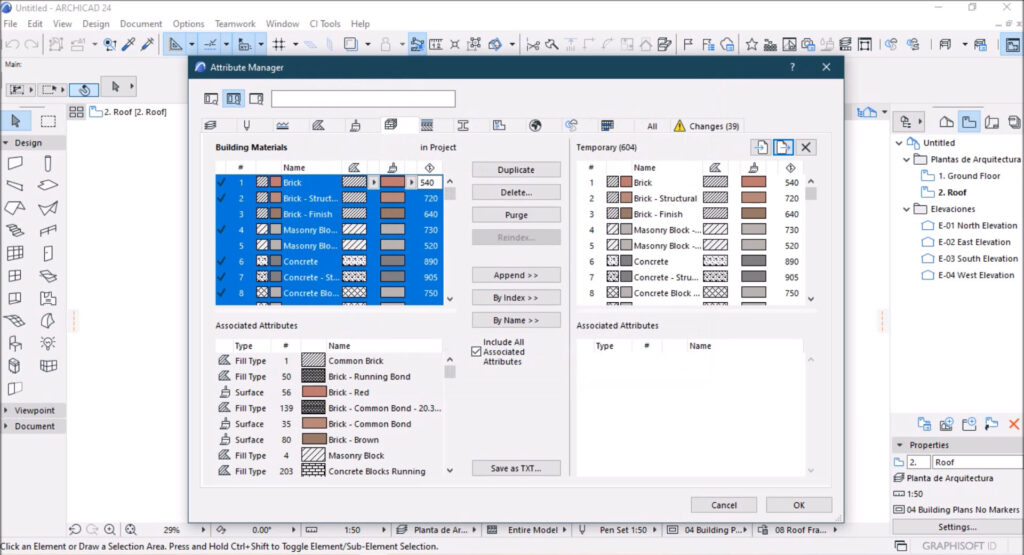Open the Pens attribute tab icon
Image resolution: width=1024 pixels, height=555 pixels.
(246, 125)
